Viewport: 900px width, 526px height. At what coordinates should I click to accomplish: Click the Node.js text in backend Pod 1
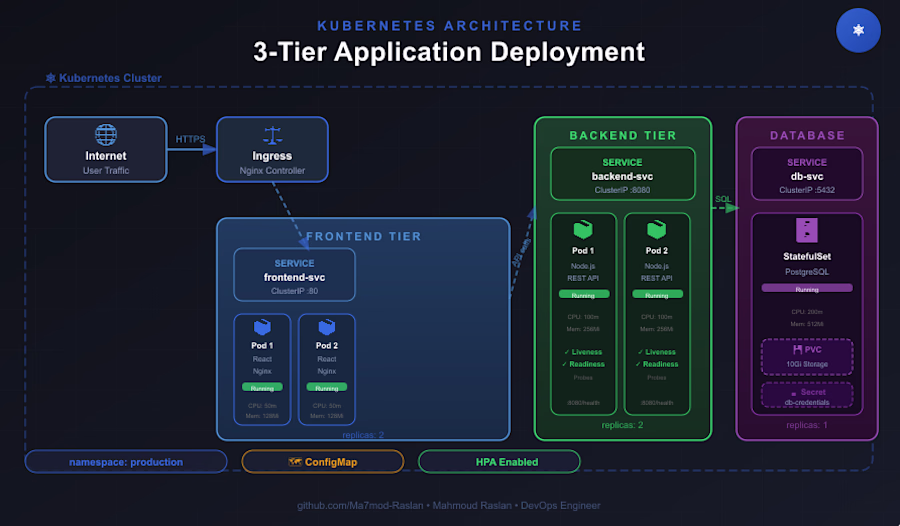583,266
